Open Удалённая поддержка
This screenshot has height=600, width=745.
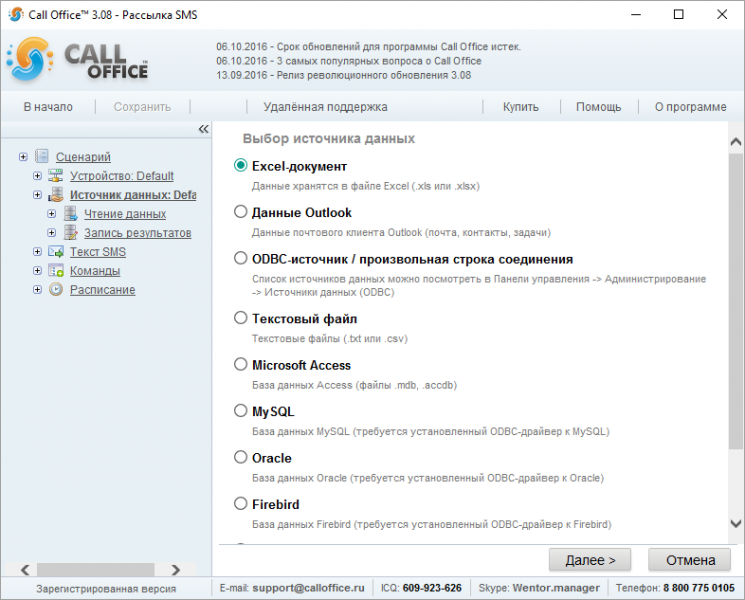(325, 107)
